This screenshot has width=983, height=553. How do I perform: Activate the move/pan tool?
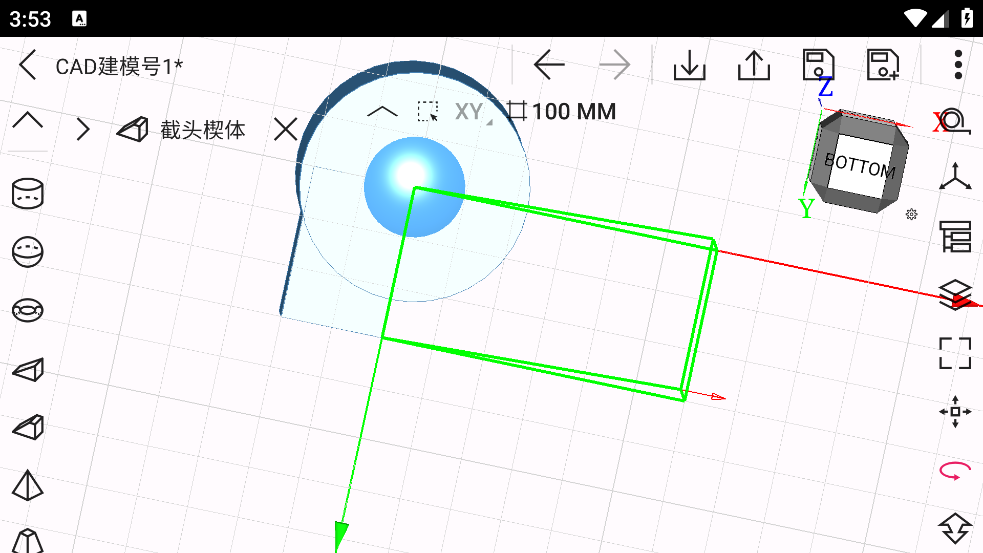[955, 411]
